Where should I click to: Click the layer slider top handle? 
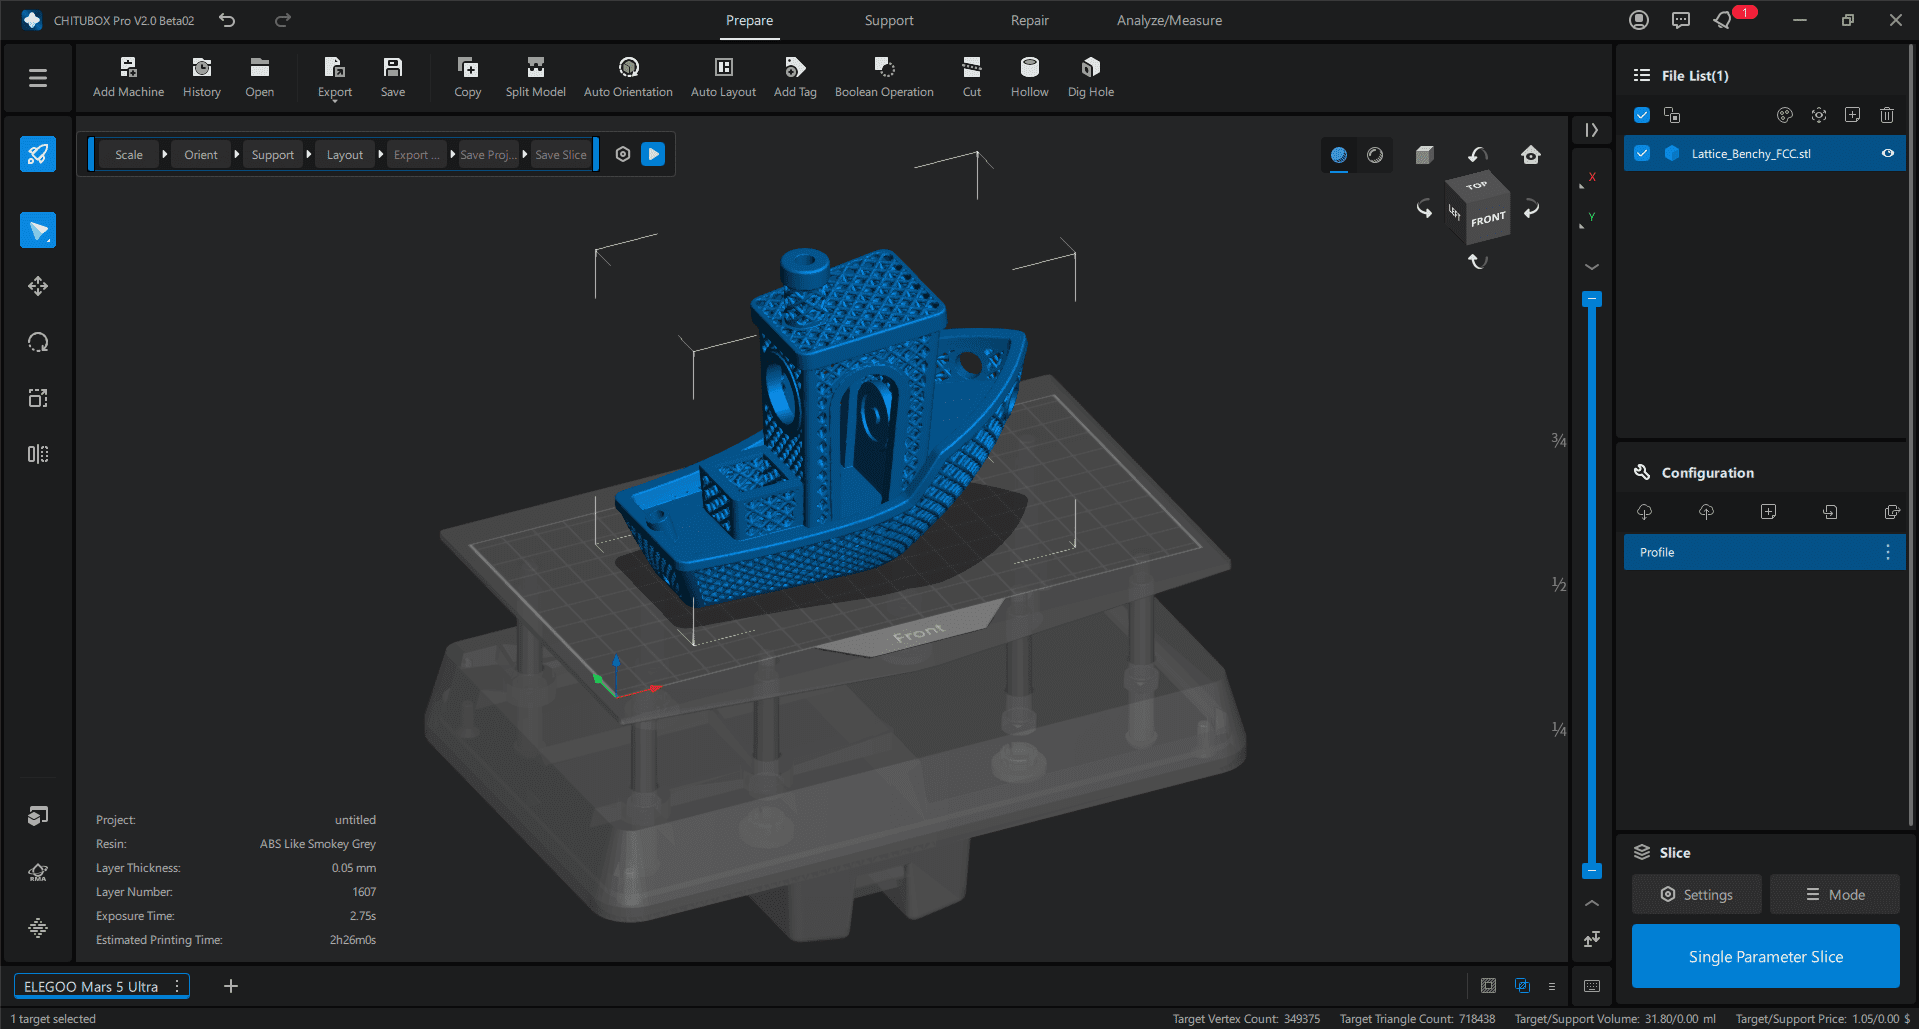(x=1592, y=299)
